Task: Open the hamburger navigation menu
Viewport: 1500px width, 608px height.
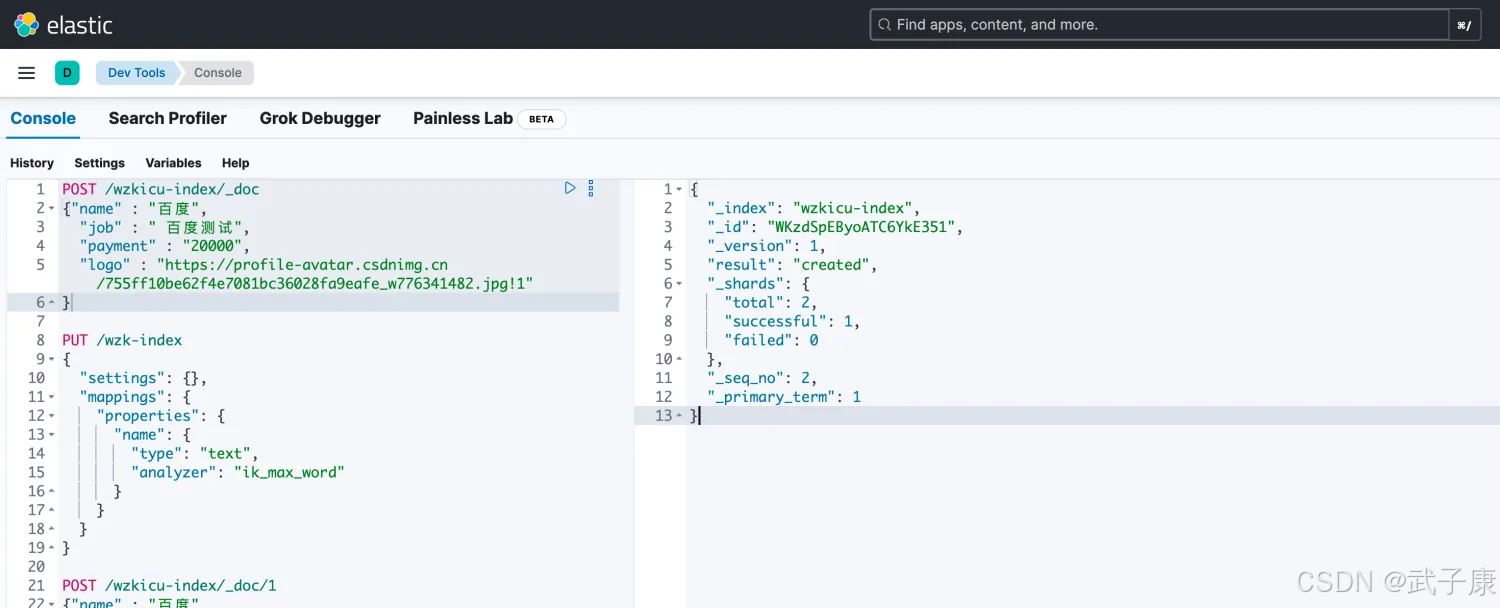Action: (x=27, y=73)
